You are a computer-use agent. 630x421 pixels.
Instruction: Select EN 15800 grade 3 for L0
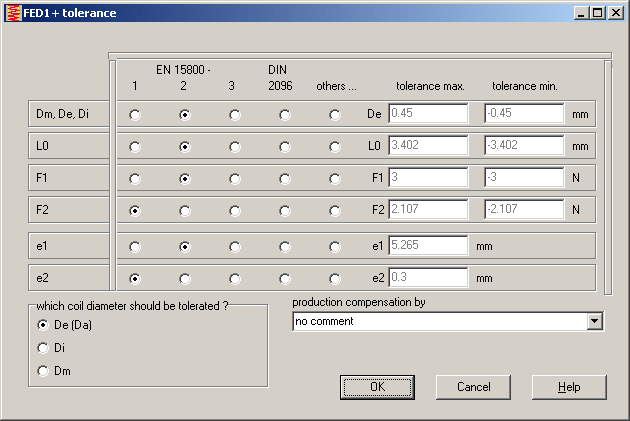tap(235, 147)
